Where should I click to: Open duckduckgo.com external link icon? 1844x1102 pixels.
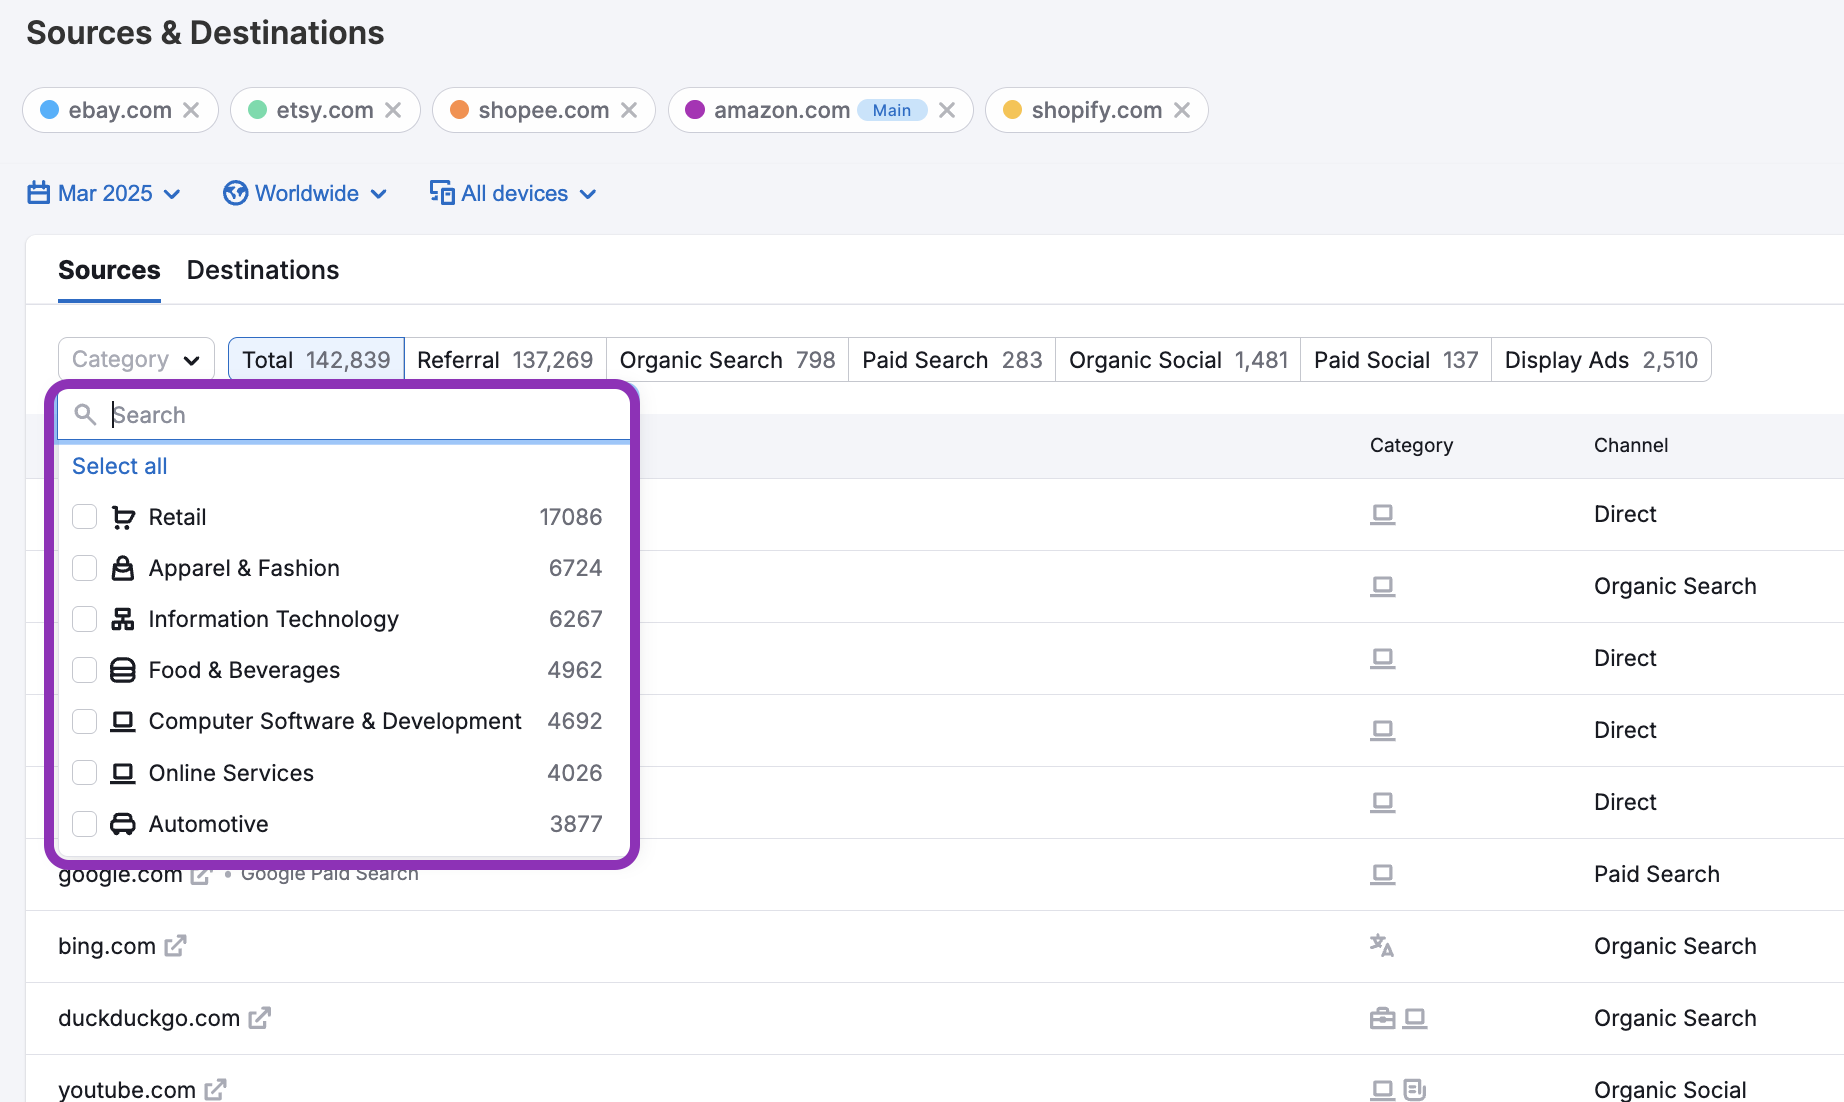pos(260,1018)
